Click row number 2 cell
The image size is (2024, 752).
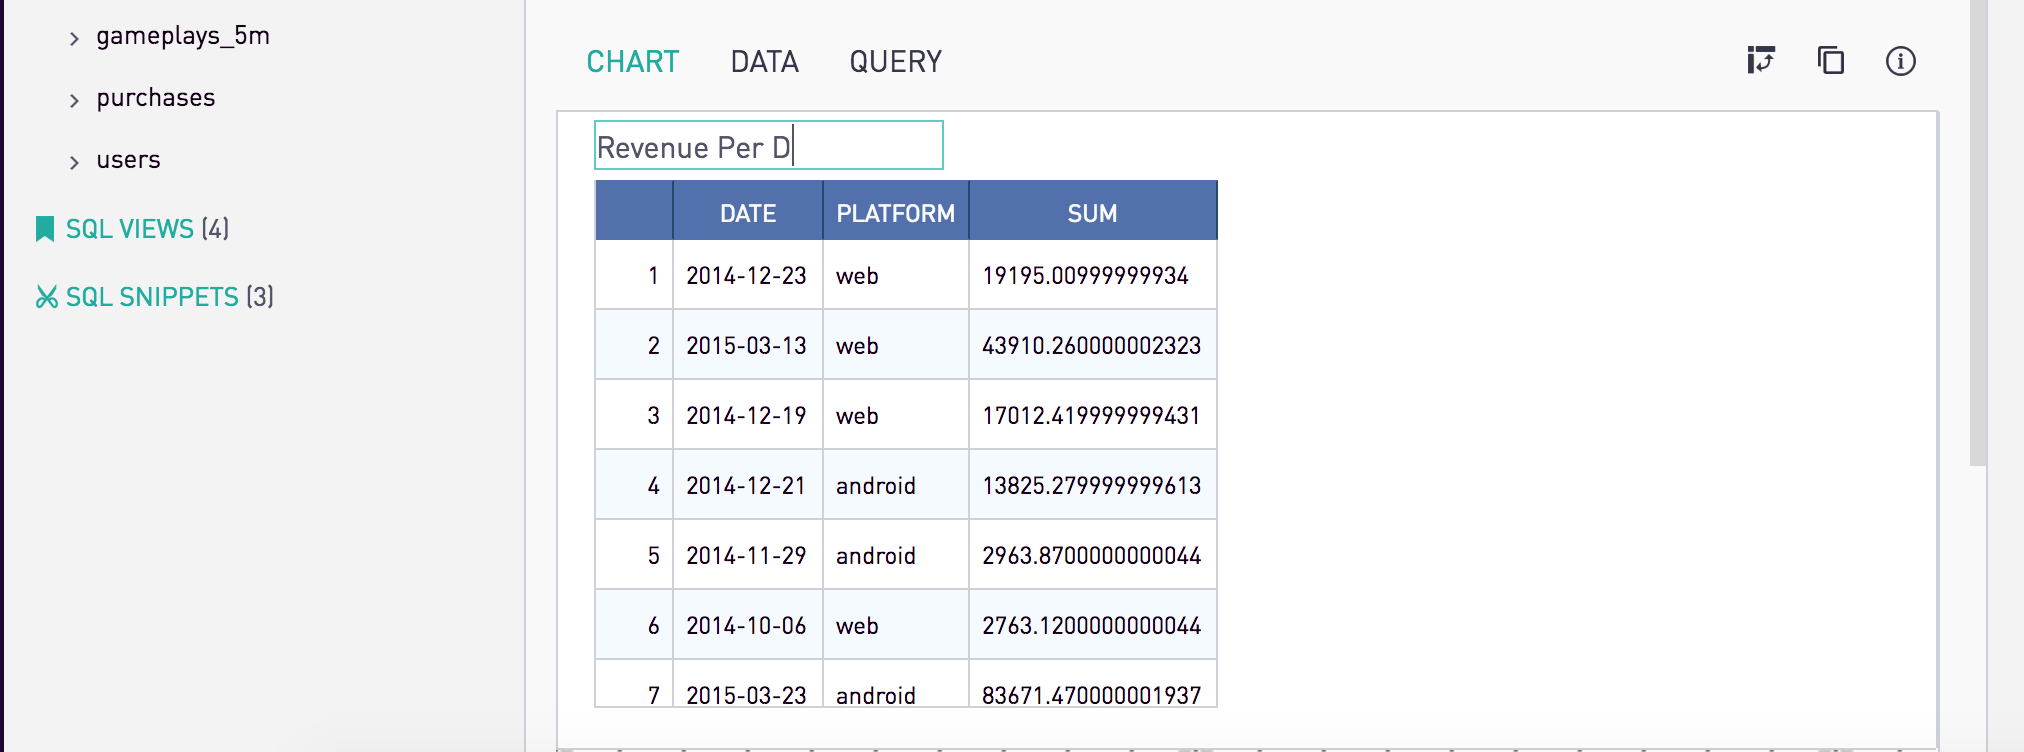pyautogui.click(x=634, y=345)
